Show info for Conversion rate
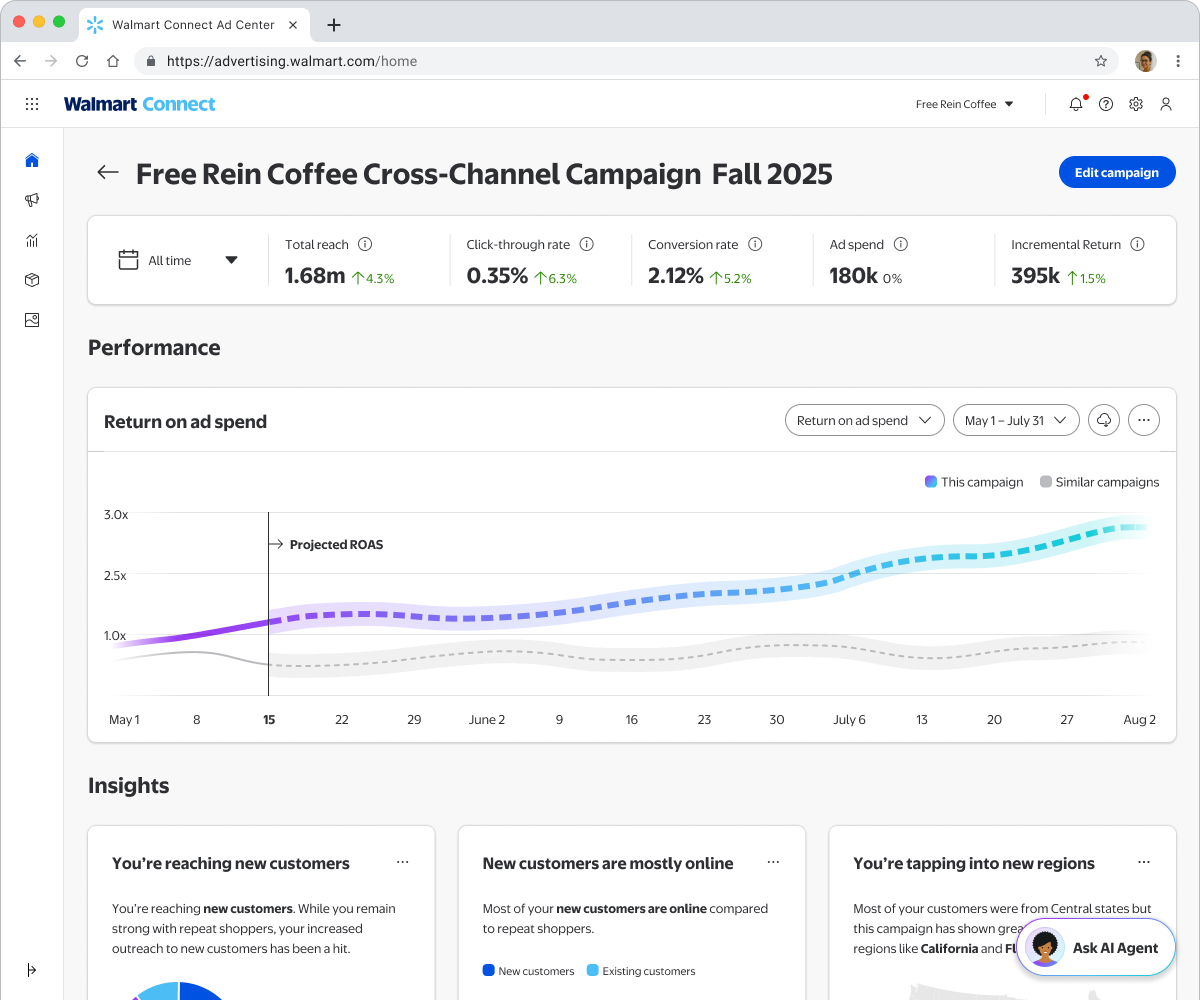Screen dimensions: 1200x1000 point(755,244)
